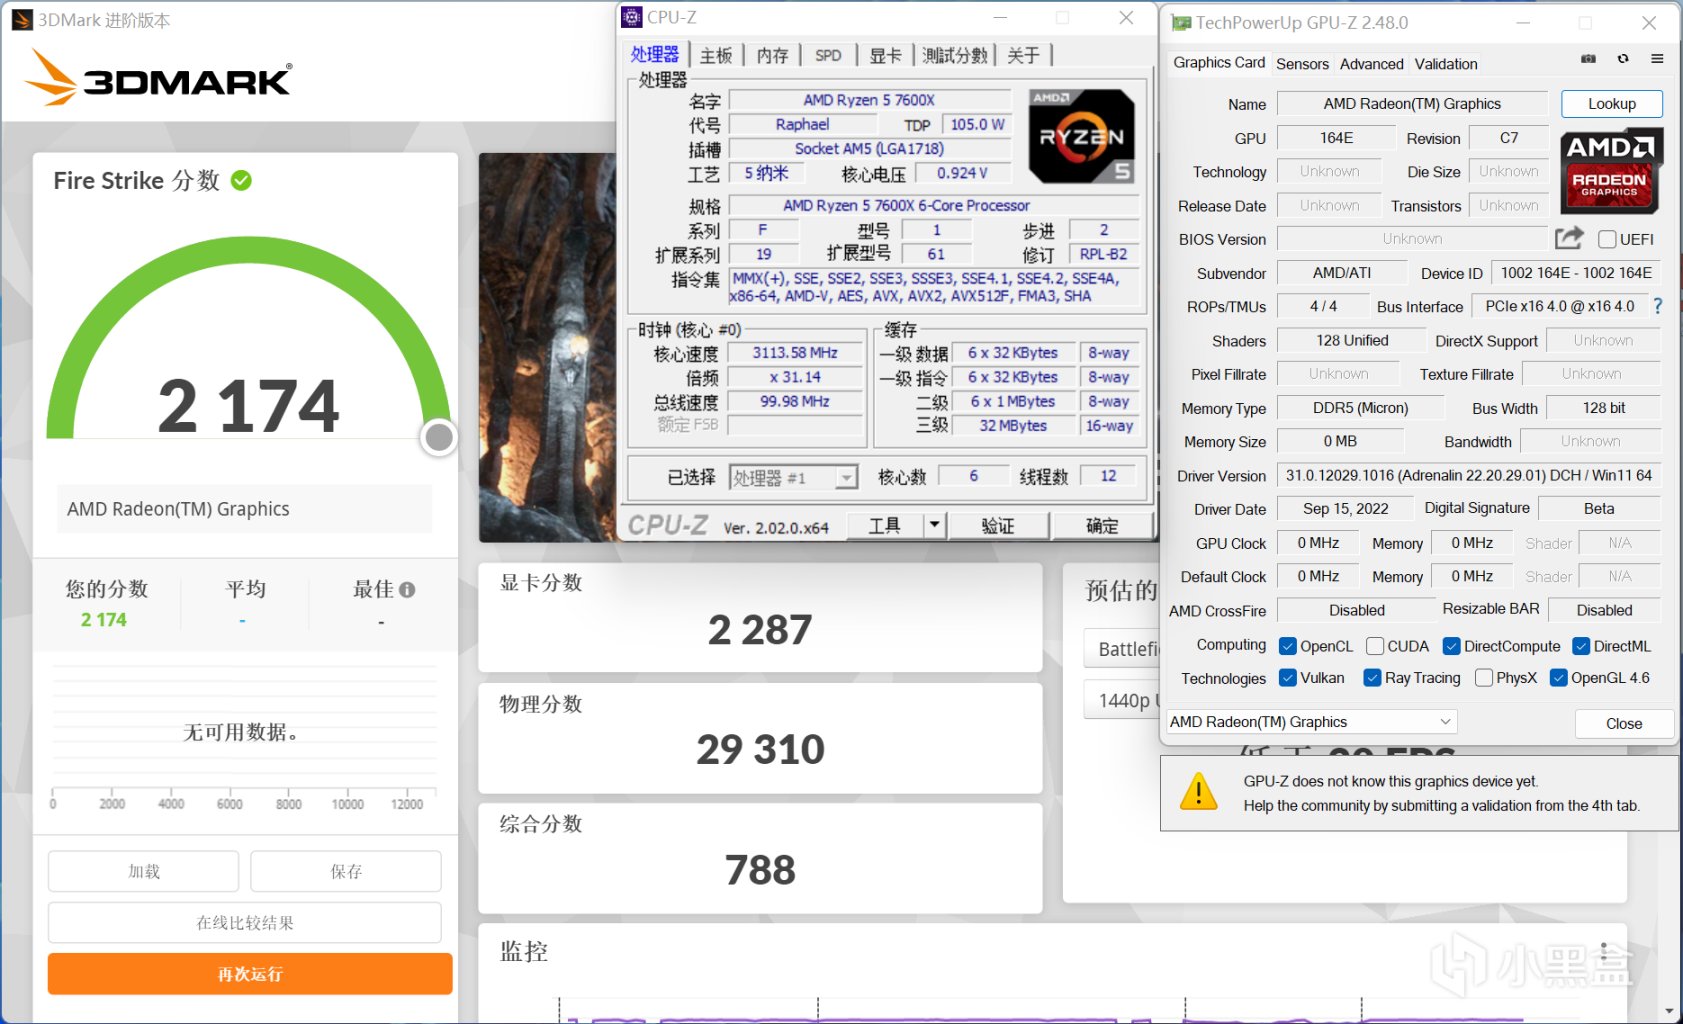Open the 1440p resolution dropdown in 3DMark
This screenshot has height=1024, width=1683.
pos(1122,700)
